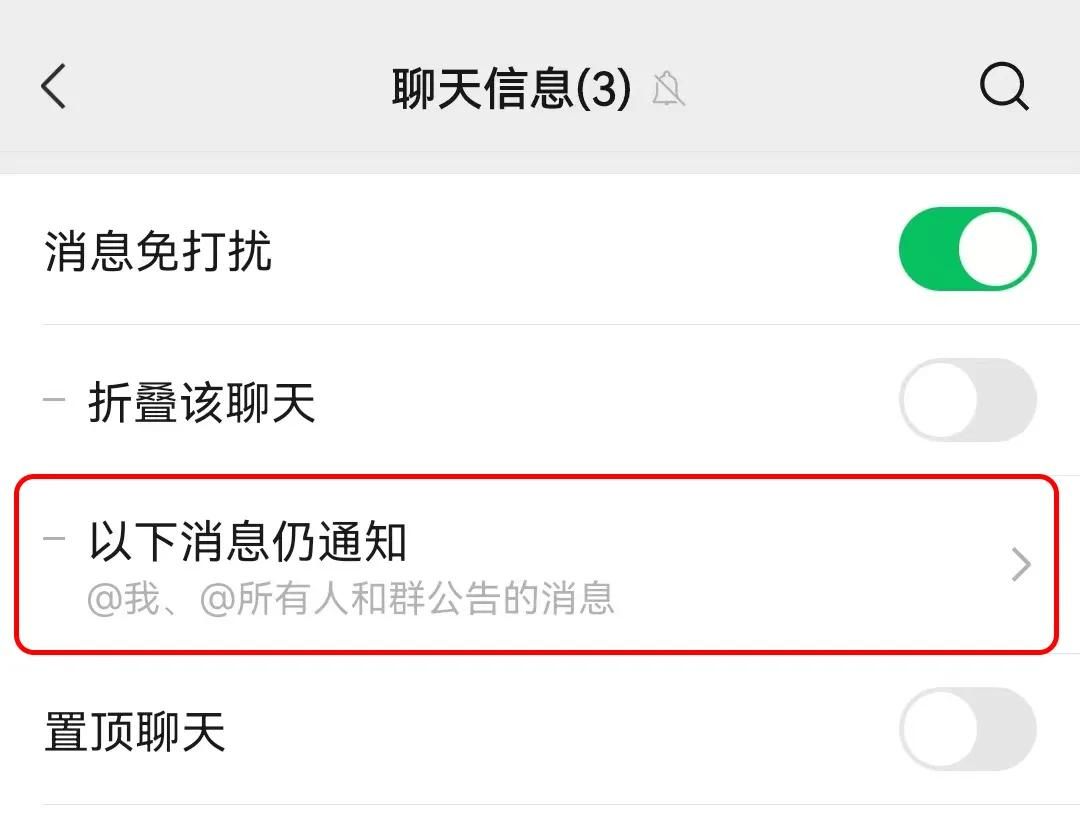Image resolution: width=1080 pixels, height=817 pixels.
Task: Tap the chevron on 以下消息仍通知 row
Action: 1020,565
